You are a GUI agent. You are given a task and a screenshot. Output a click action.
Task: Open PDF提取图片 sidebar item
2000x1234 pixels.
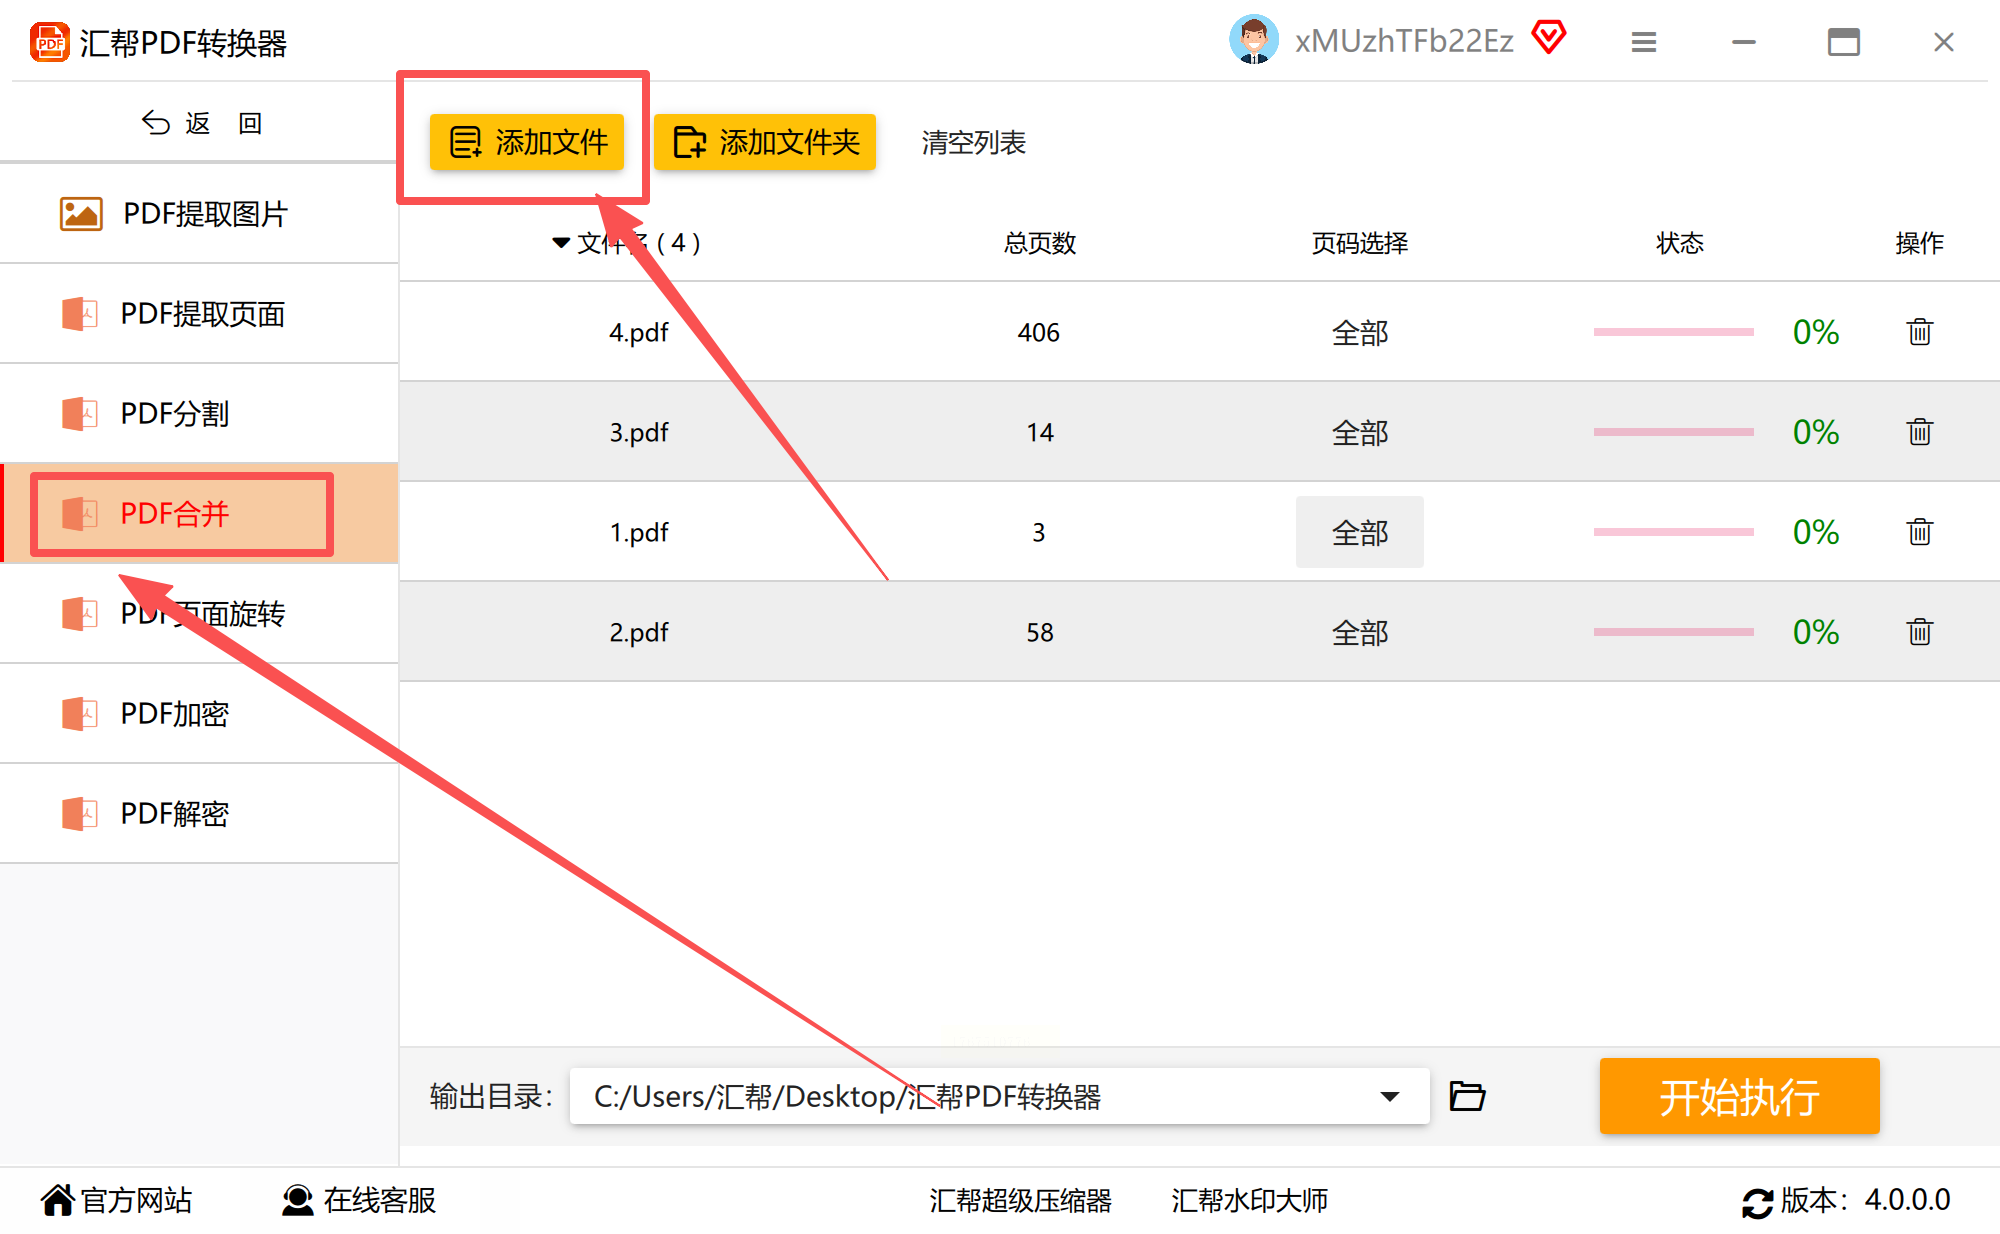point(204,213)
